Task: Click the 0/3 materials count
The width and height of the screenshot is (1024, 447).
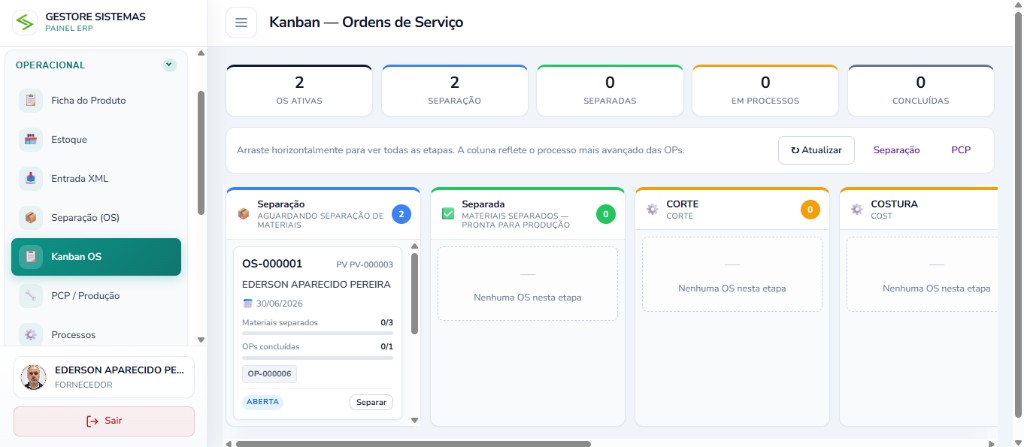Action: 387,322
